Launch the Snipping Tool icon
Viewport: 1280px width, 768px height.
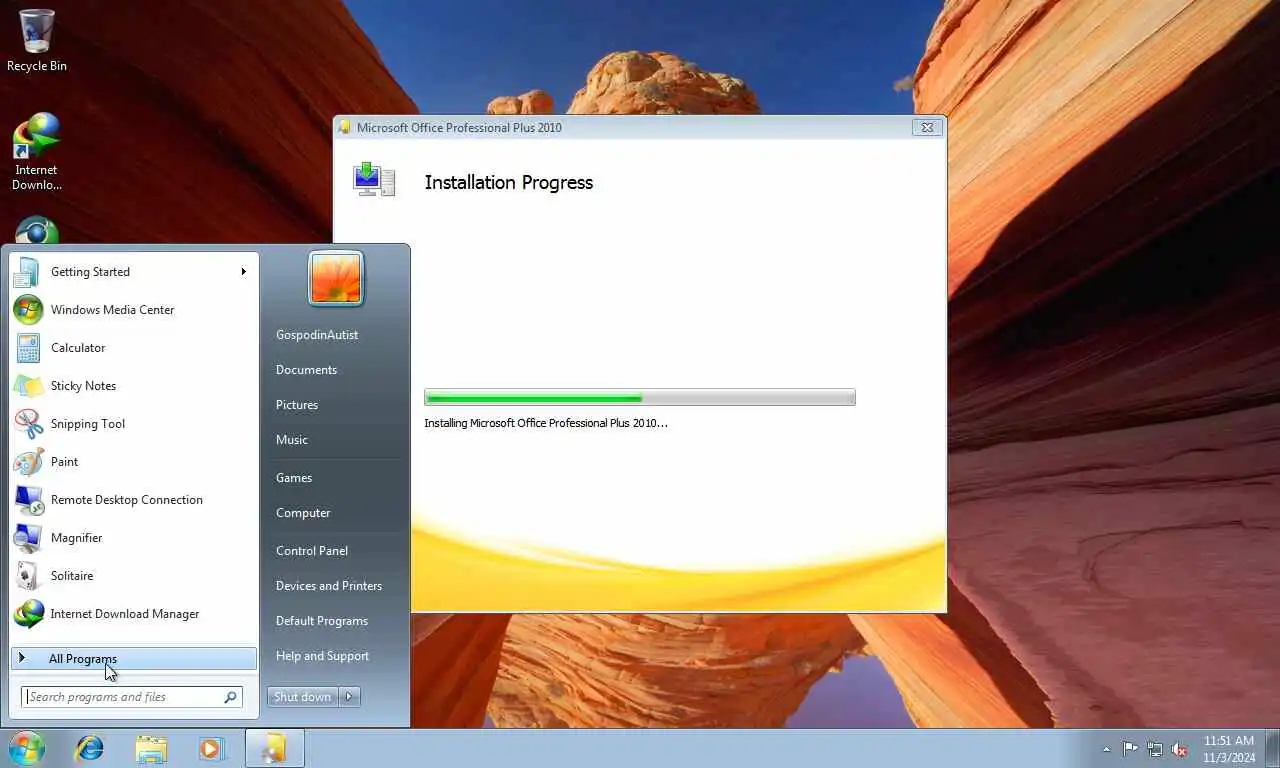click(x=28, y=424)
